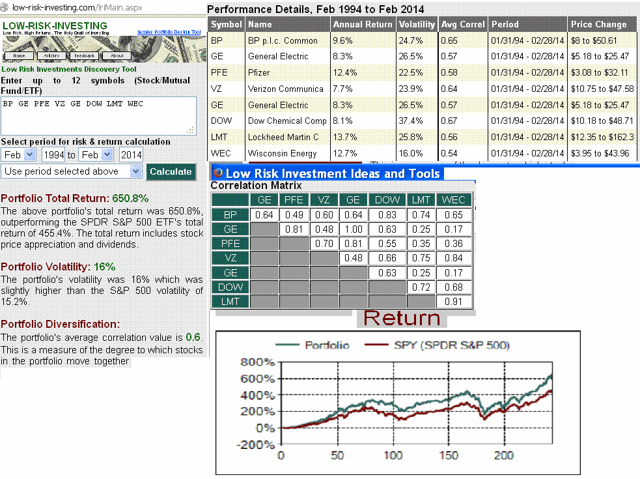Click the Dow Chemical Comp name cell
The height and width of the screenshot is (479, 640).
288,121
